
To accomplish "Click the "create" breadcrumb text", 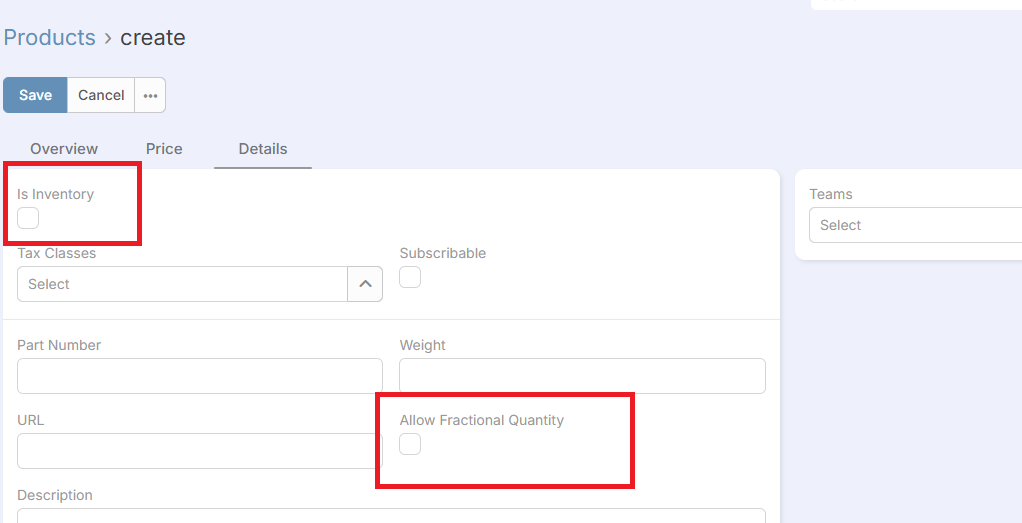I will pyautogui.click(x=153, y=38).
